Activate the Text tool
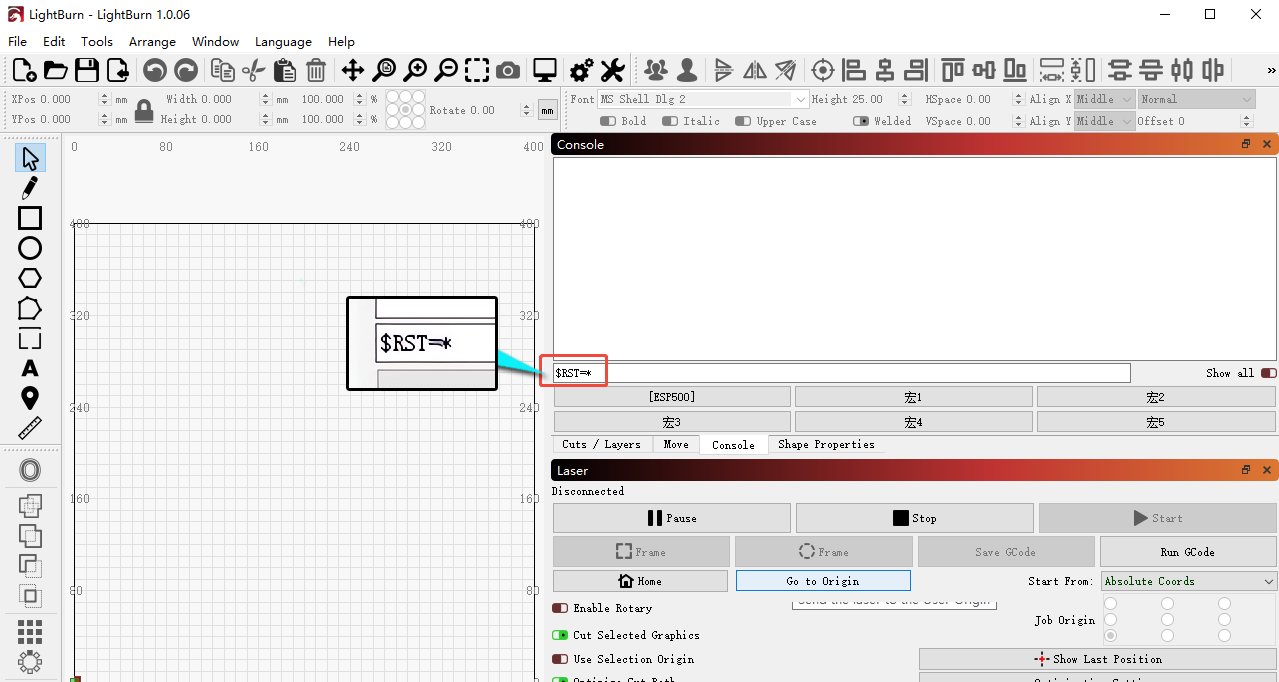The width and height of the screenshot is (1279, 682). pyautogui.click(x=30, y=368)
